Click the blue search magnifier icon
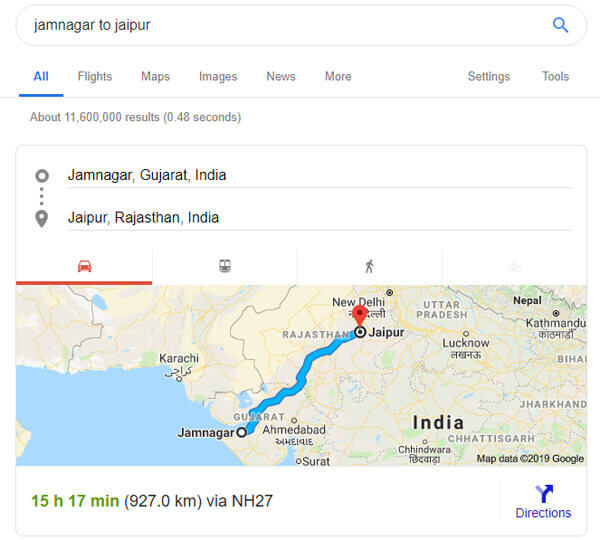Viewport: 600px width, 540px height. point(560,25)
